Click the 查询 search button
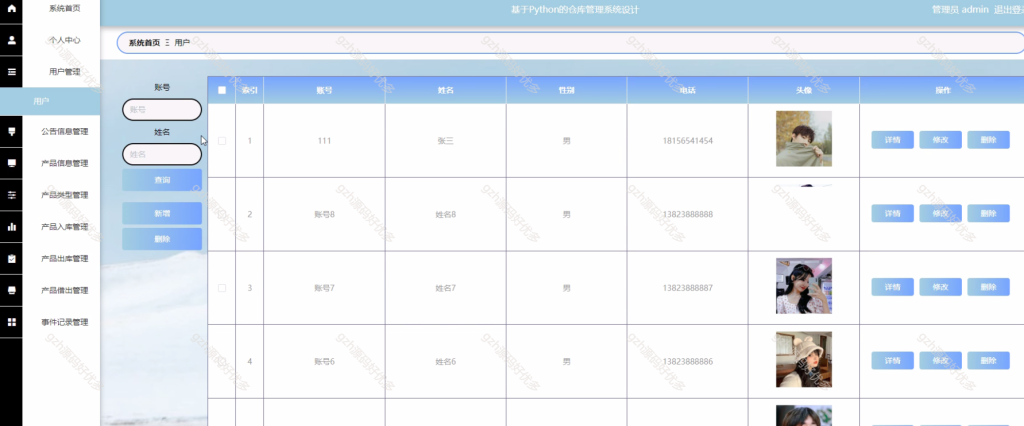Image resolution: width=1024 pixels, height=426 pixels. (162, 180)
